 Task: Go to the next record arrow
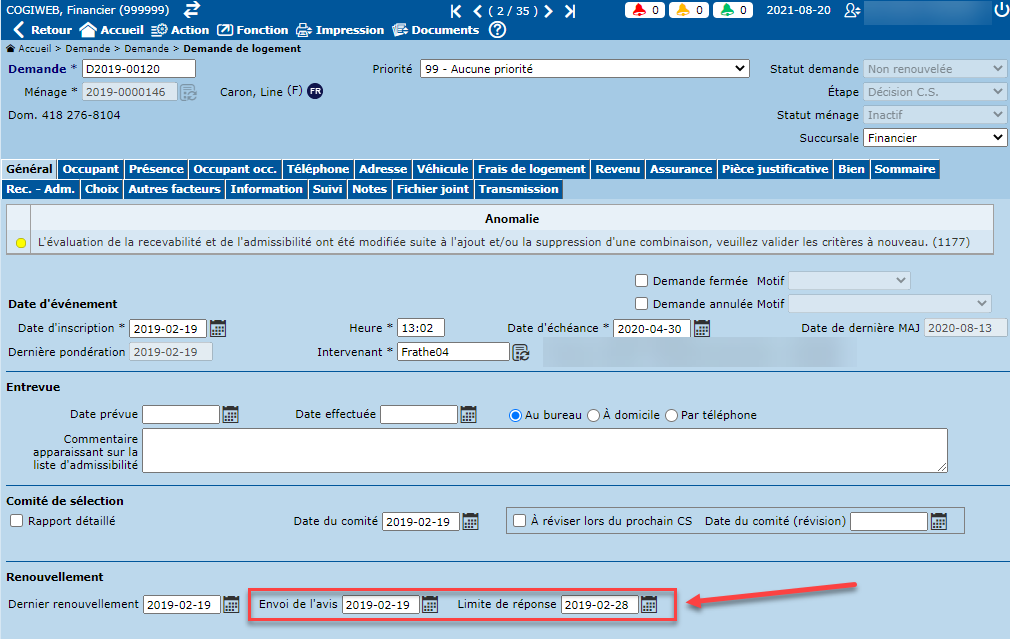548,11
